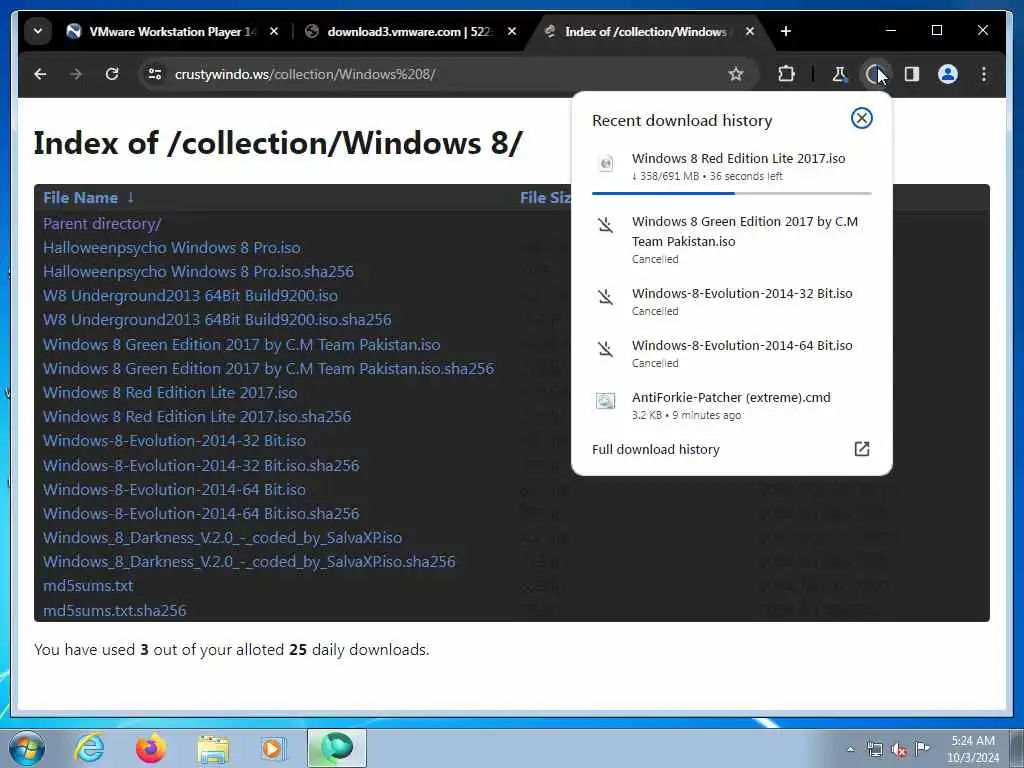Click the forward navigation arrow
The width and height of the screenshot is (1024, 768).
[x=76, y=74]
